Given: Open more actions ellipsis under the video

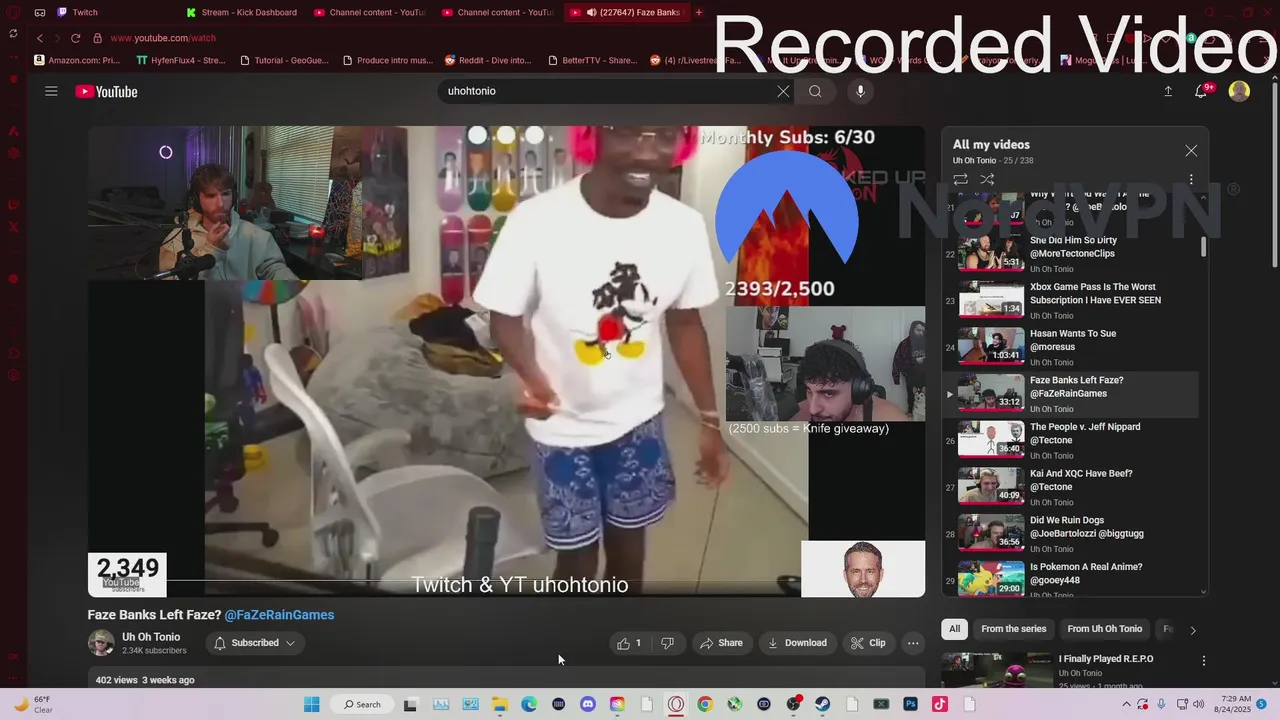Looking at the screenshot, I should (x=913, y=643).
